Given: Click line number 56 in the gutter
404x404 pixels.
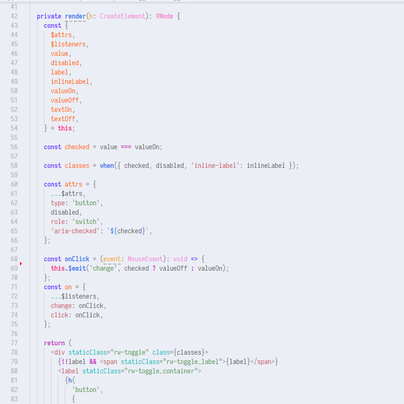Looking at the screenshot, I should (14, 147).
